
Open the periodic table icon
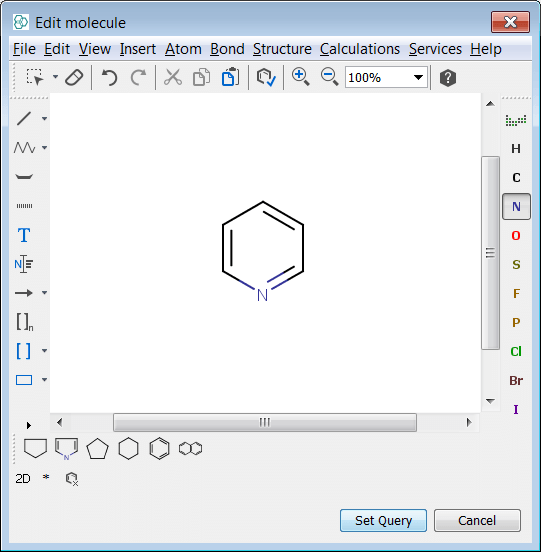(x=516, y=120)
